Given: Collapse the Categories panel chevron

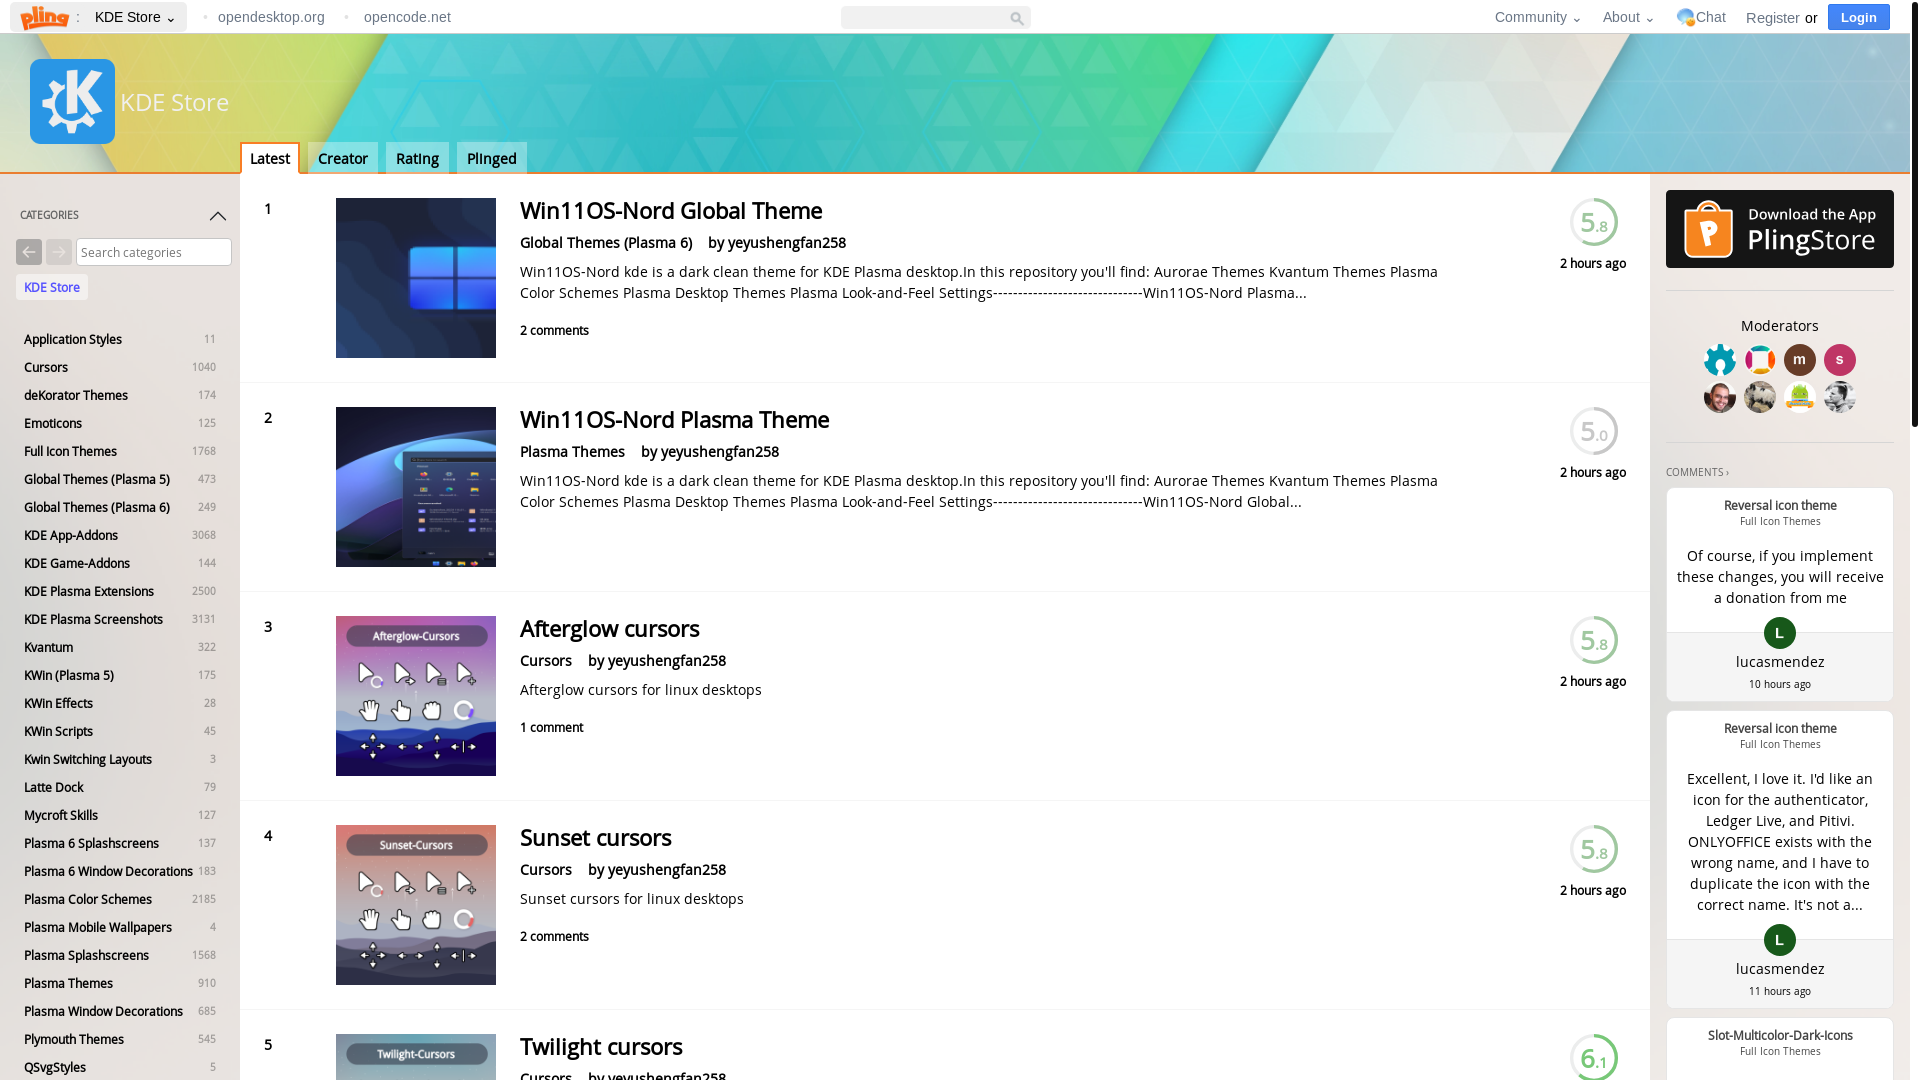Looking at the screenshot, I should click(217, 216).
